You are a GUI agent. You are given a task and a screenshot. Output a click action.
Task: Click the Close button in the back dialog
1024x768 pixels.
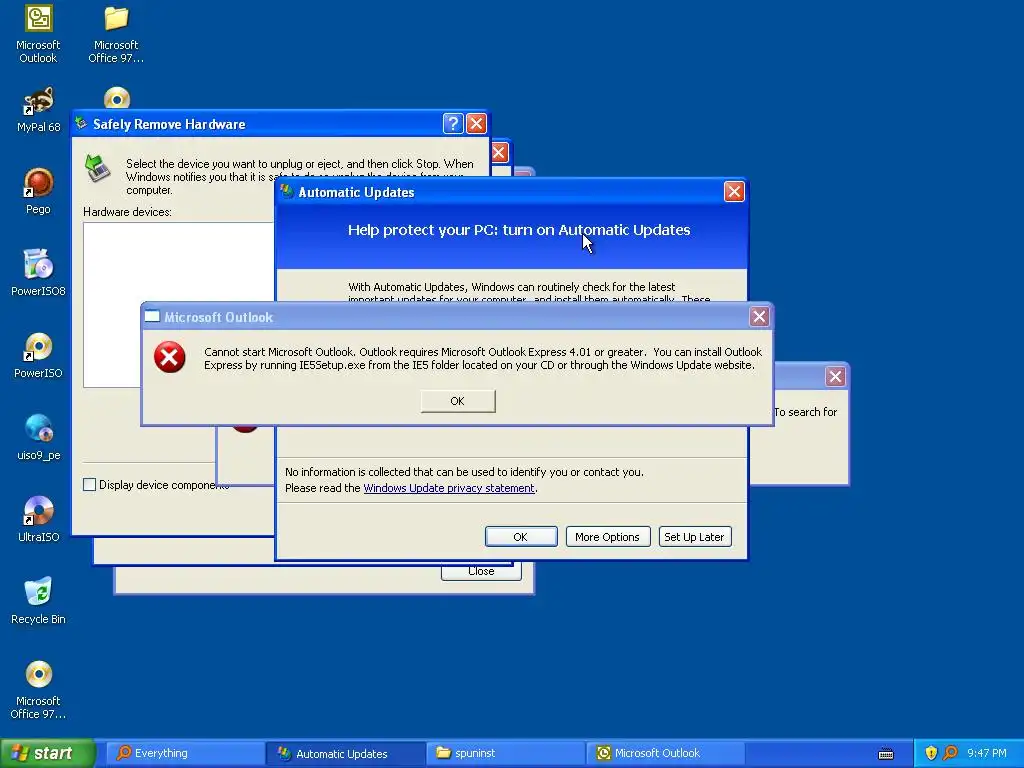[x=481, y=571]
